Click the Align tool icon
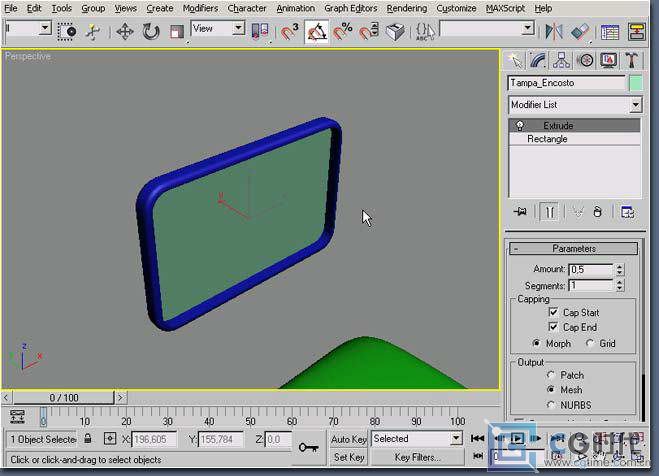This screenshot has width=659, height=476. click(x=580, y=32)
